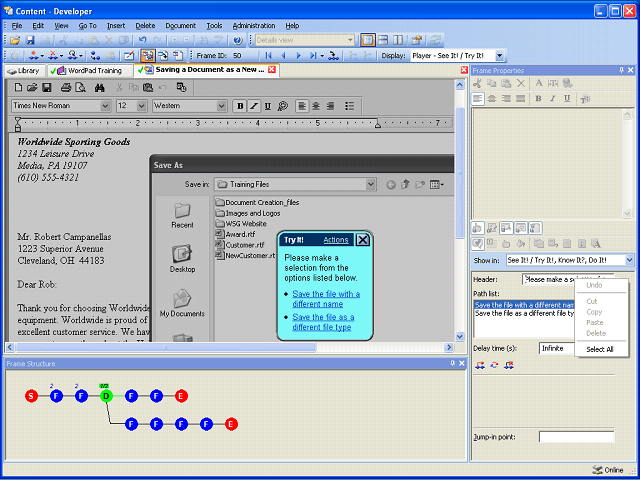The height and width of the screenshot is (480, 640).
Task: Click the Online status icon in status bar
Action: pos(598,470)
